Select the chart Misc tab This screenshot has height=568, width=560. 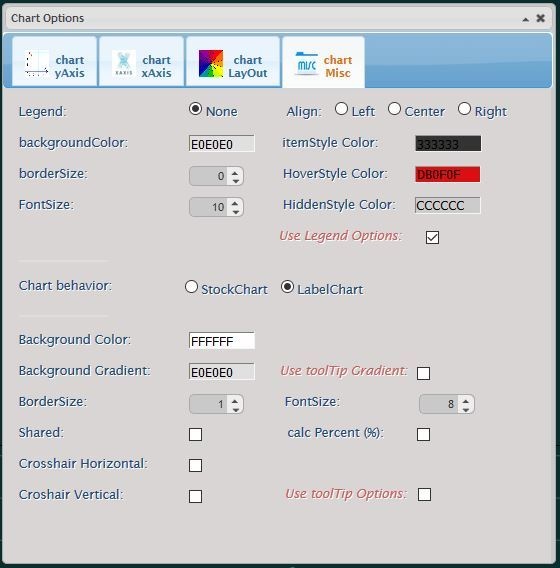pyautogui.click(x=323, y=62)
